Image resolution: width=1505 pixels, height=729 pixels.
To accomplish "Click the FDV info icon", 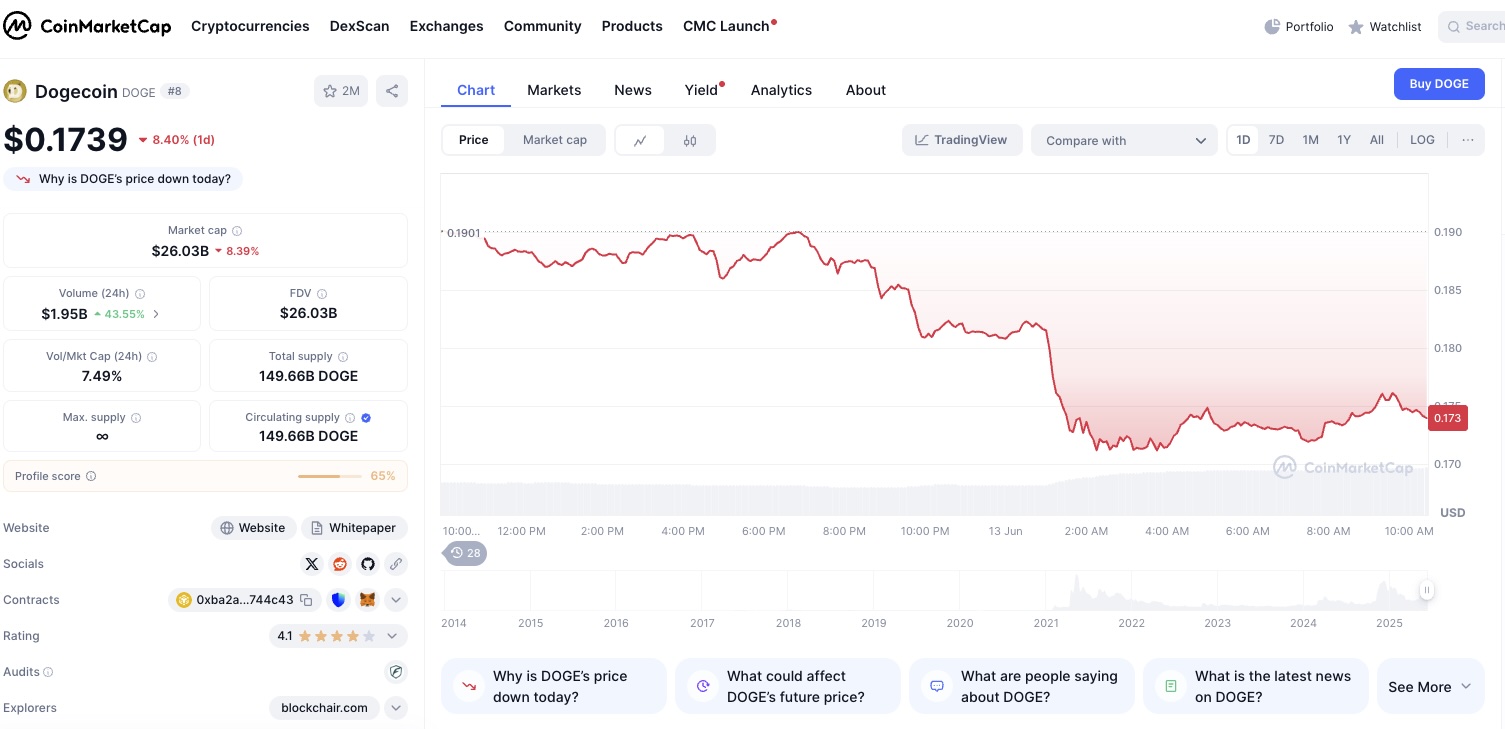I will pos(321,294).
